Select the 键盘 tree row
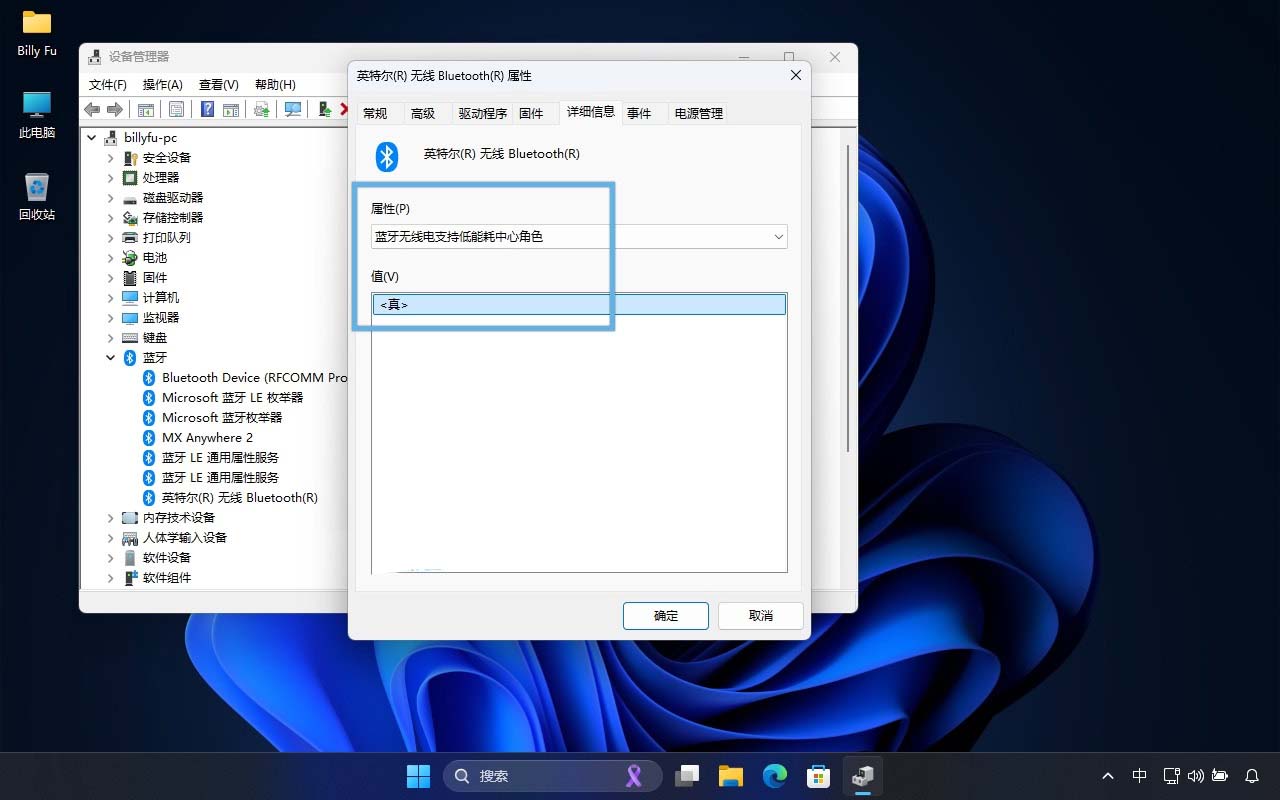Image resolution: width=1280 pixels, height=800 pixels. 155,337
